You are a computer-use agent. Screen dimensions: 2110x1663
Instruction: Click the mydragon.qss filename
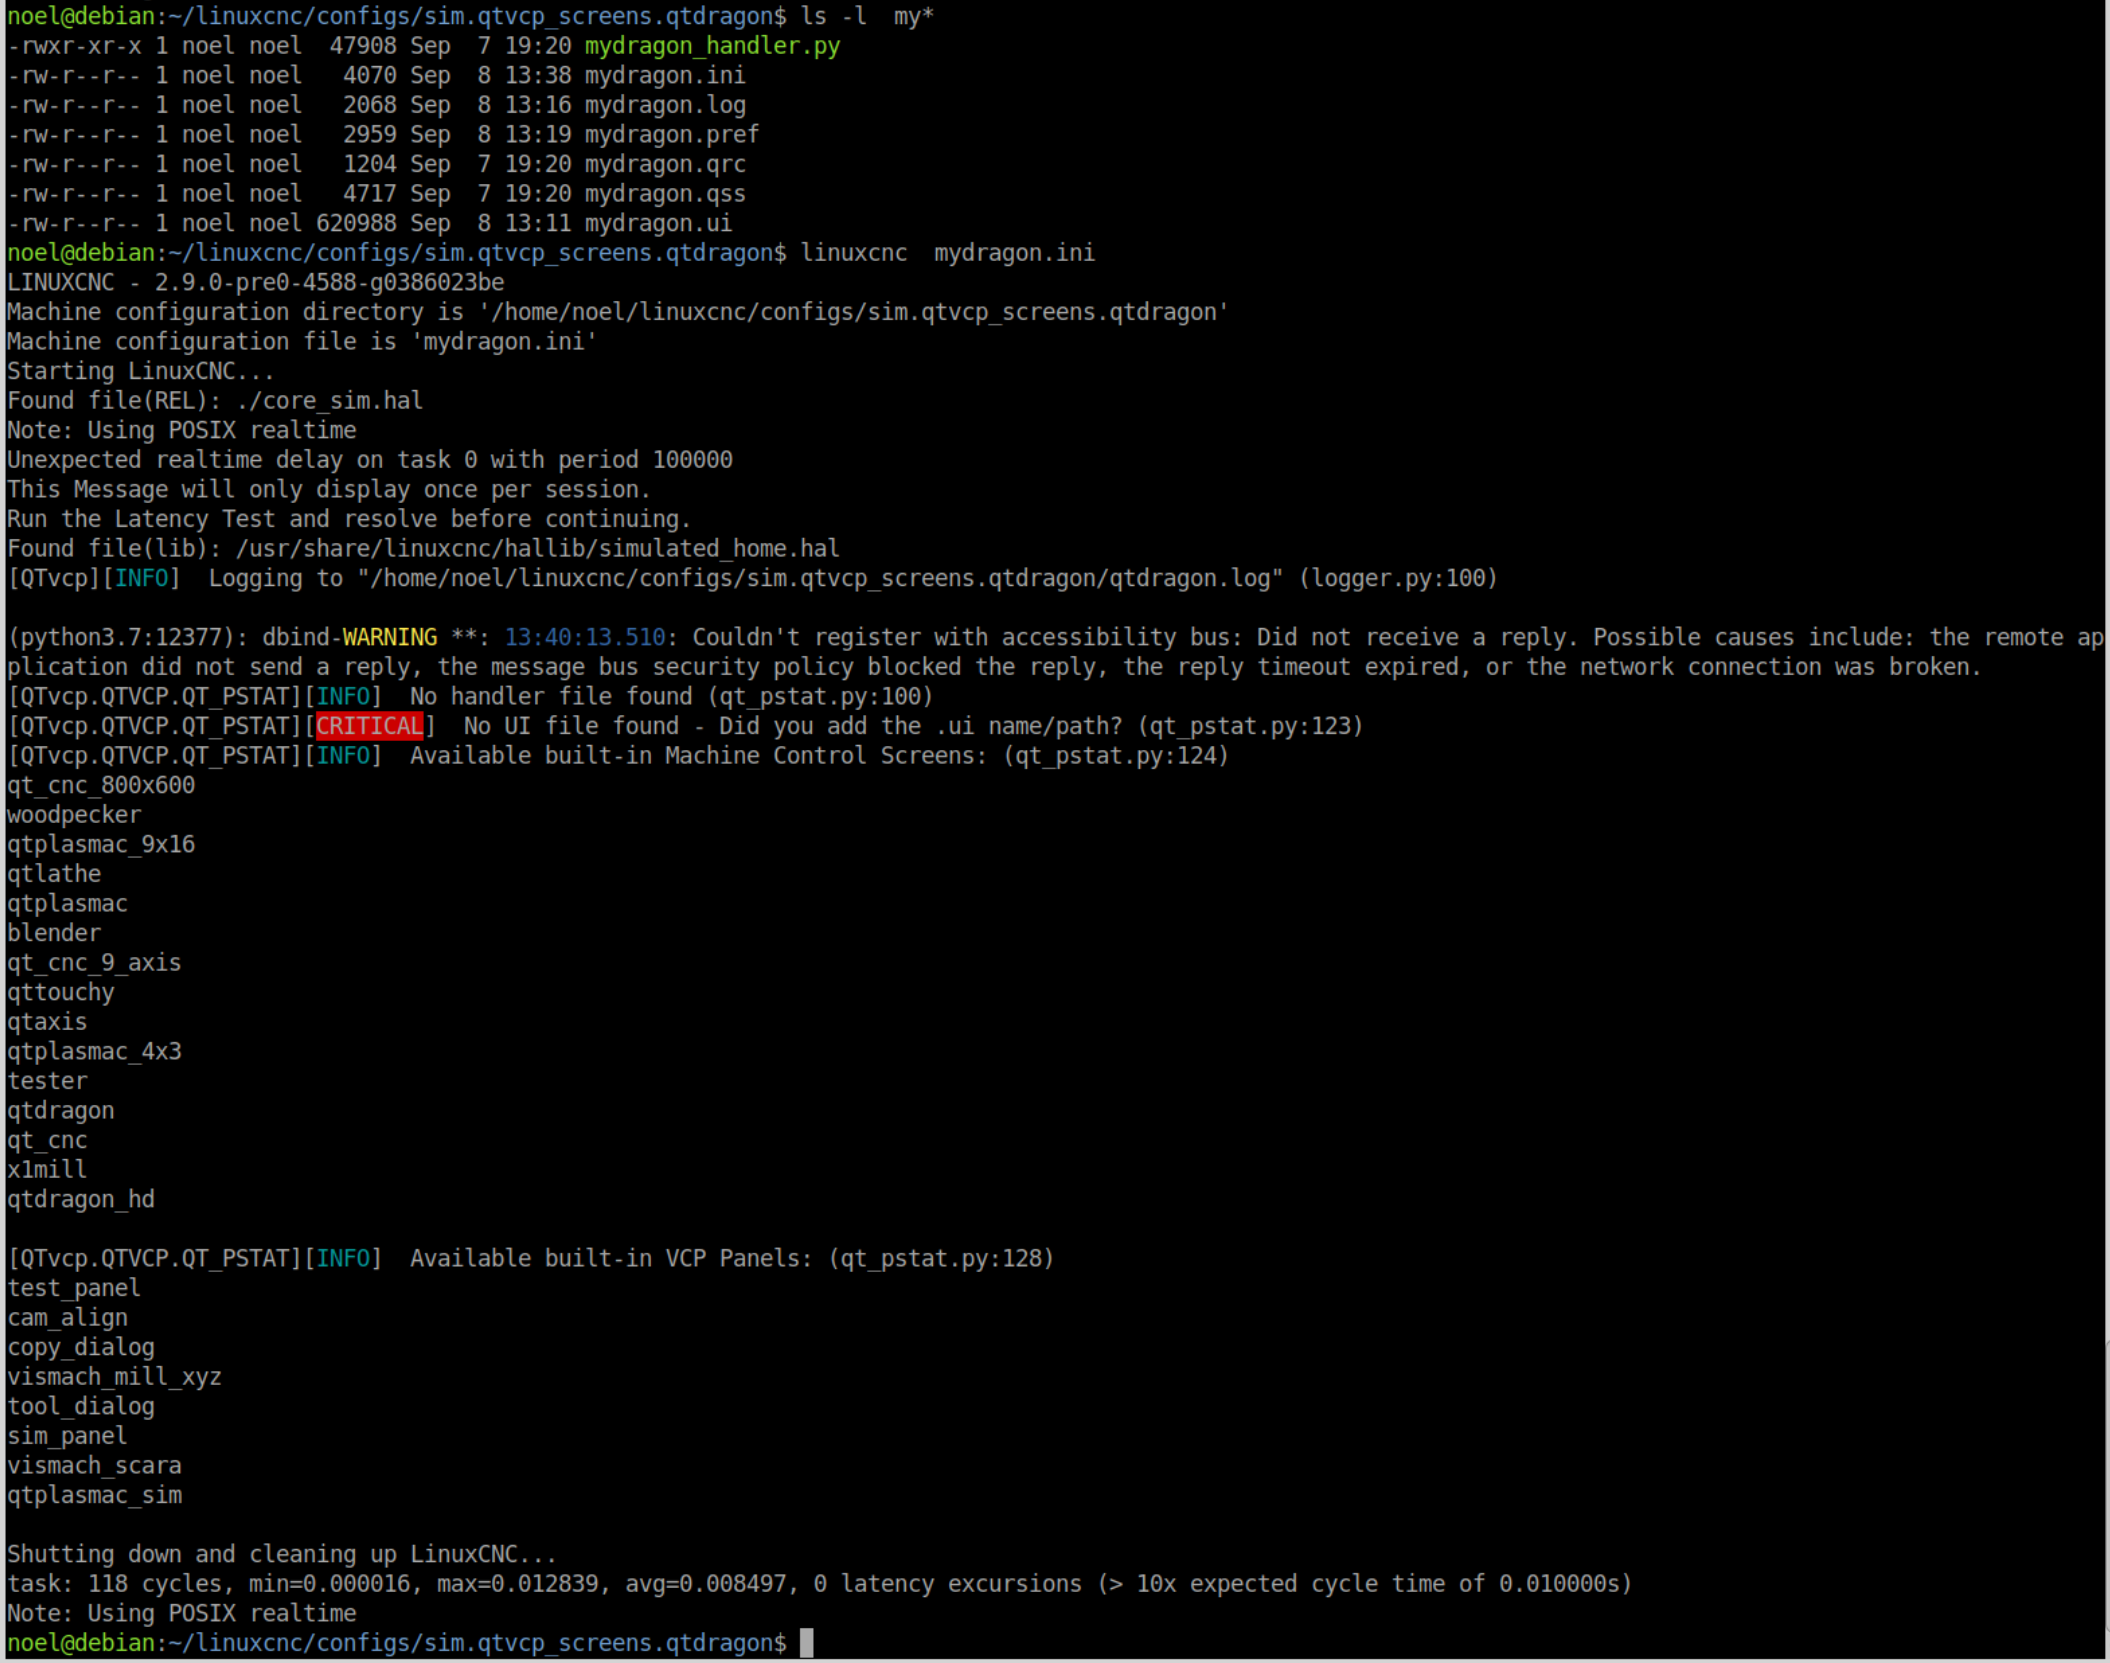[x=665, y=194]
